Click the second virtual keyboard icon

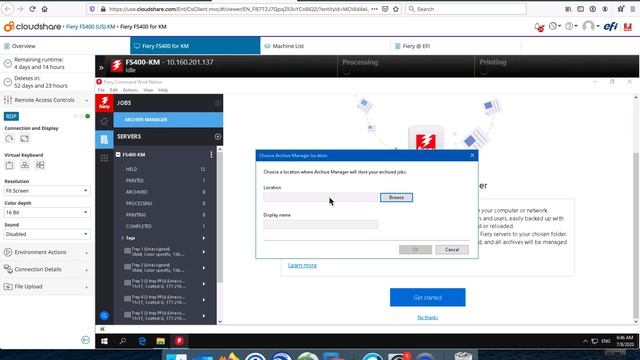point(24,165)
